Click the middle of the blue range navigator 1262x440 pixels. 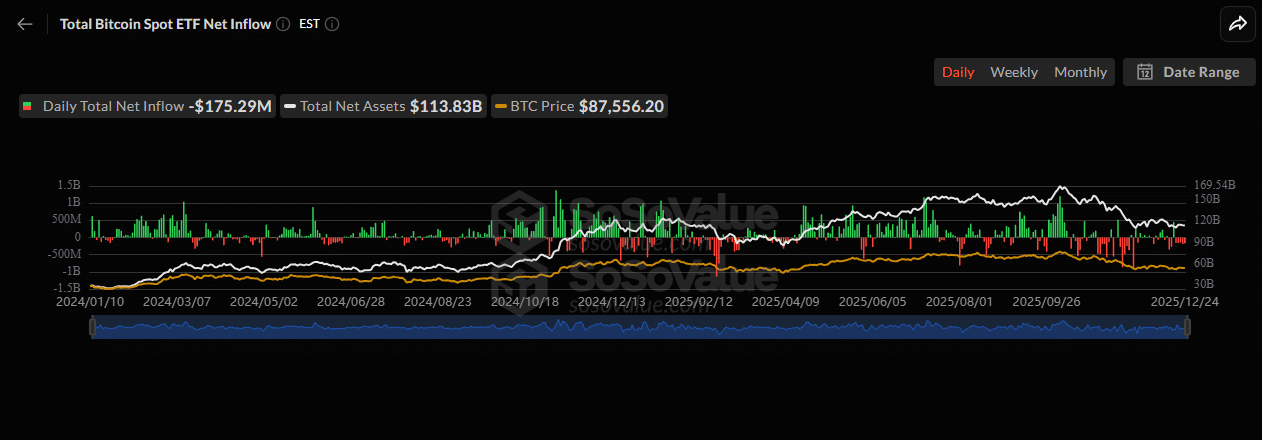[640, 327]
